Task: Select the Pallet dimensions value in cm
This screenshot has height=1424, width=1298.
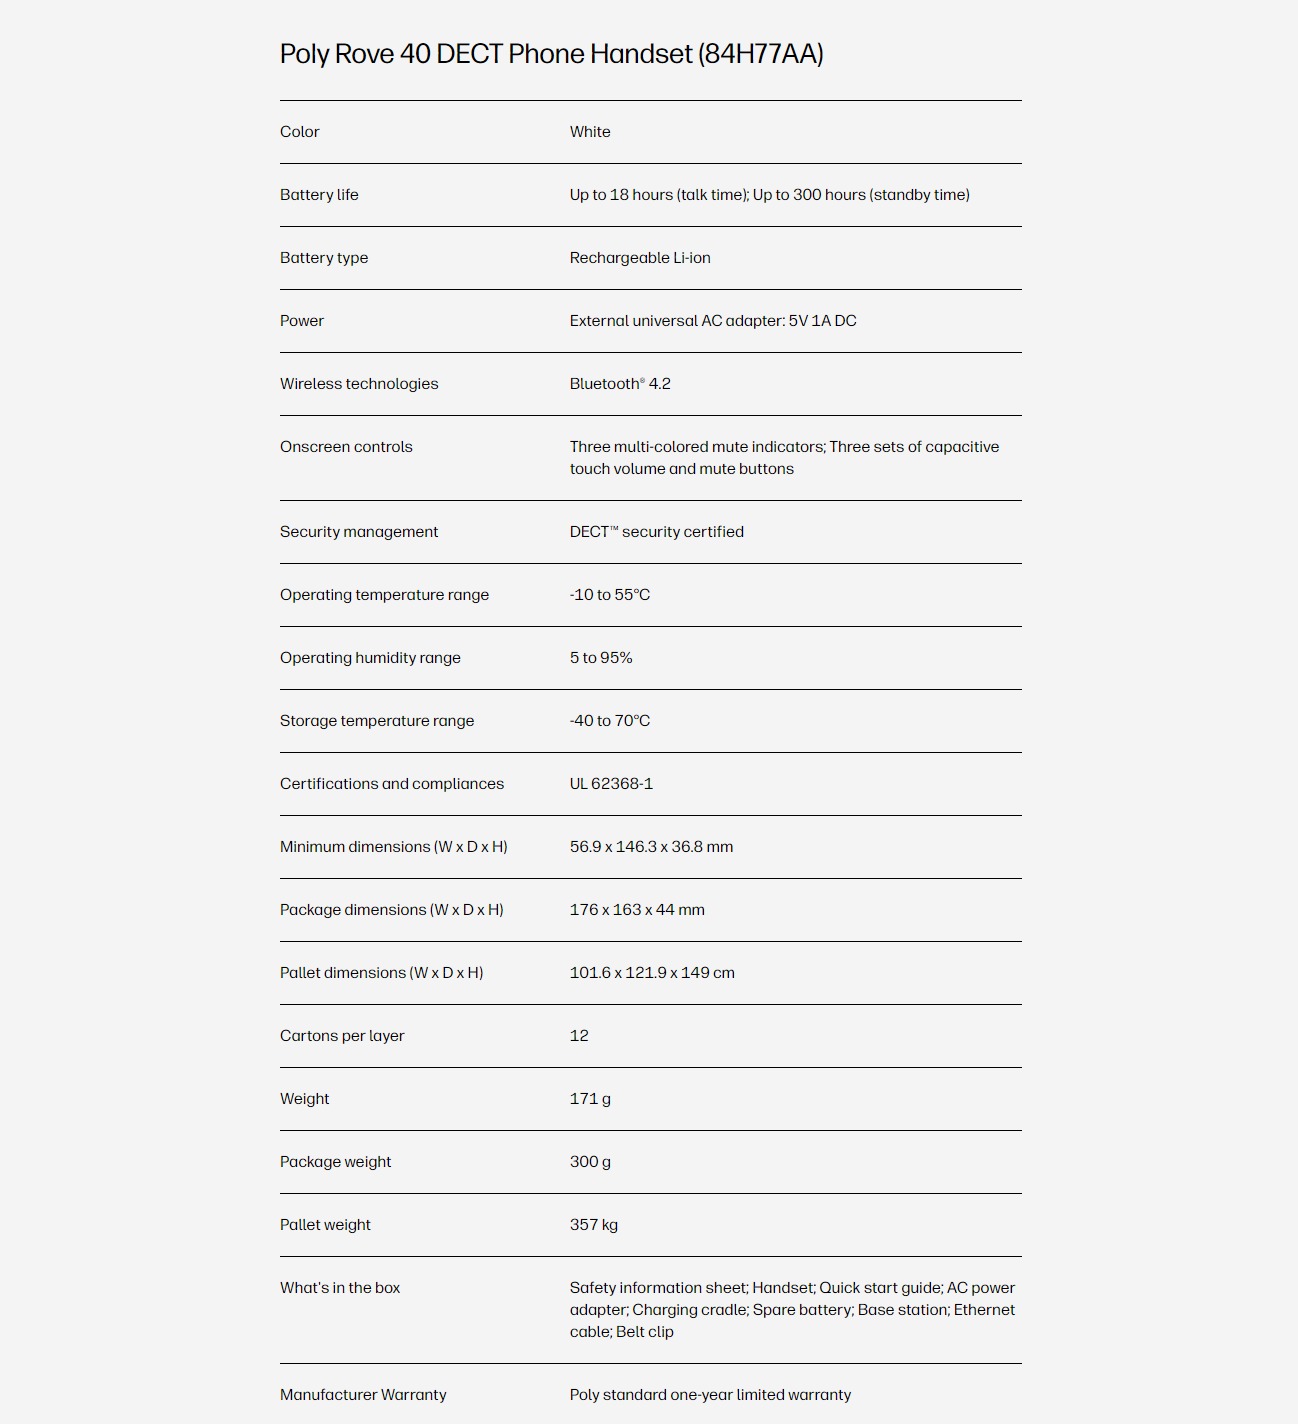Action: pyautogui.click(x=652, y=973)
